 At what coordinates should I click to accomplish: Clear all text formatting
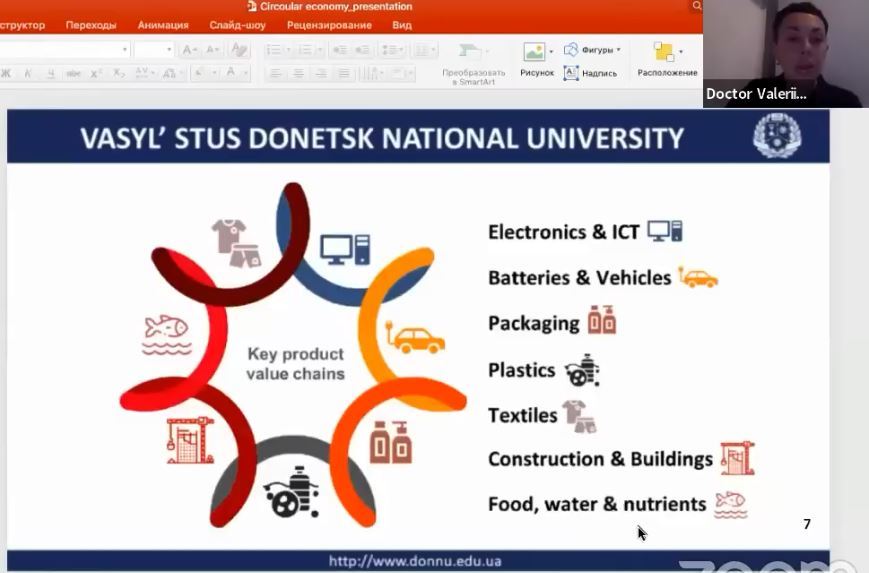tap(239, 50)
